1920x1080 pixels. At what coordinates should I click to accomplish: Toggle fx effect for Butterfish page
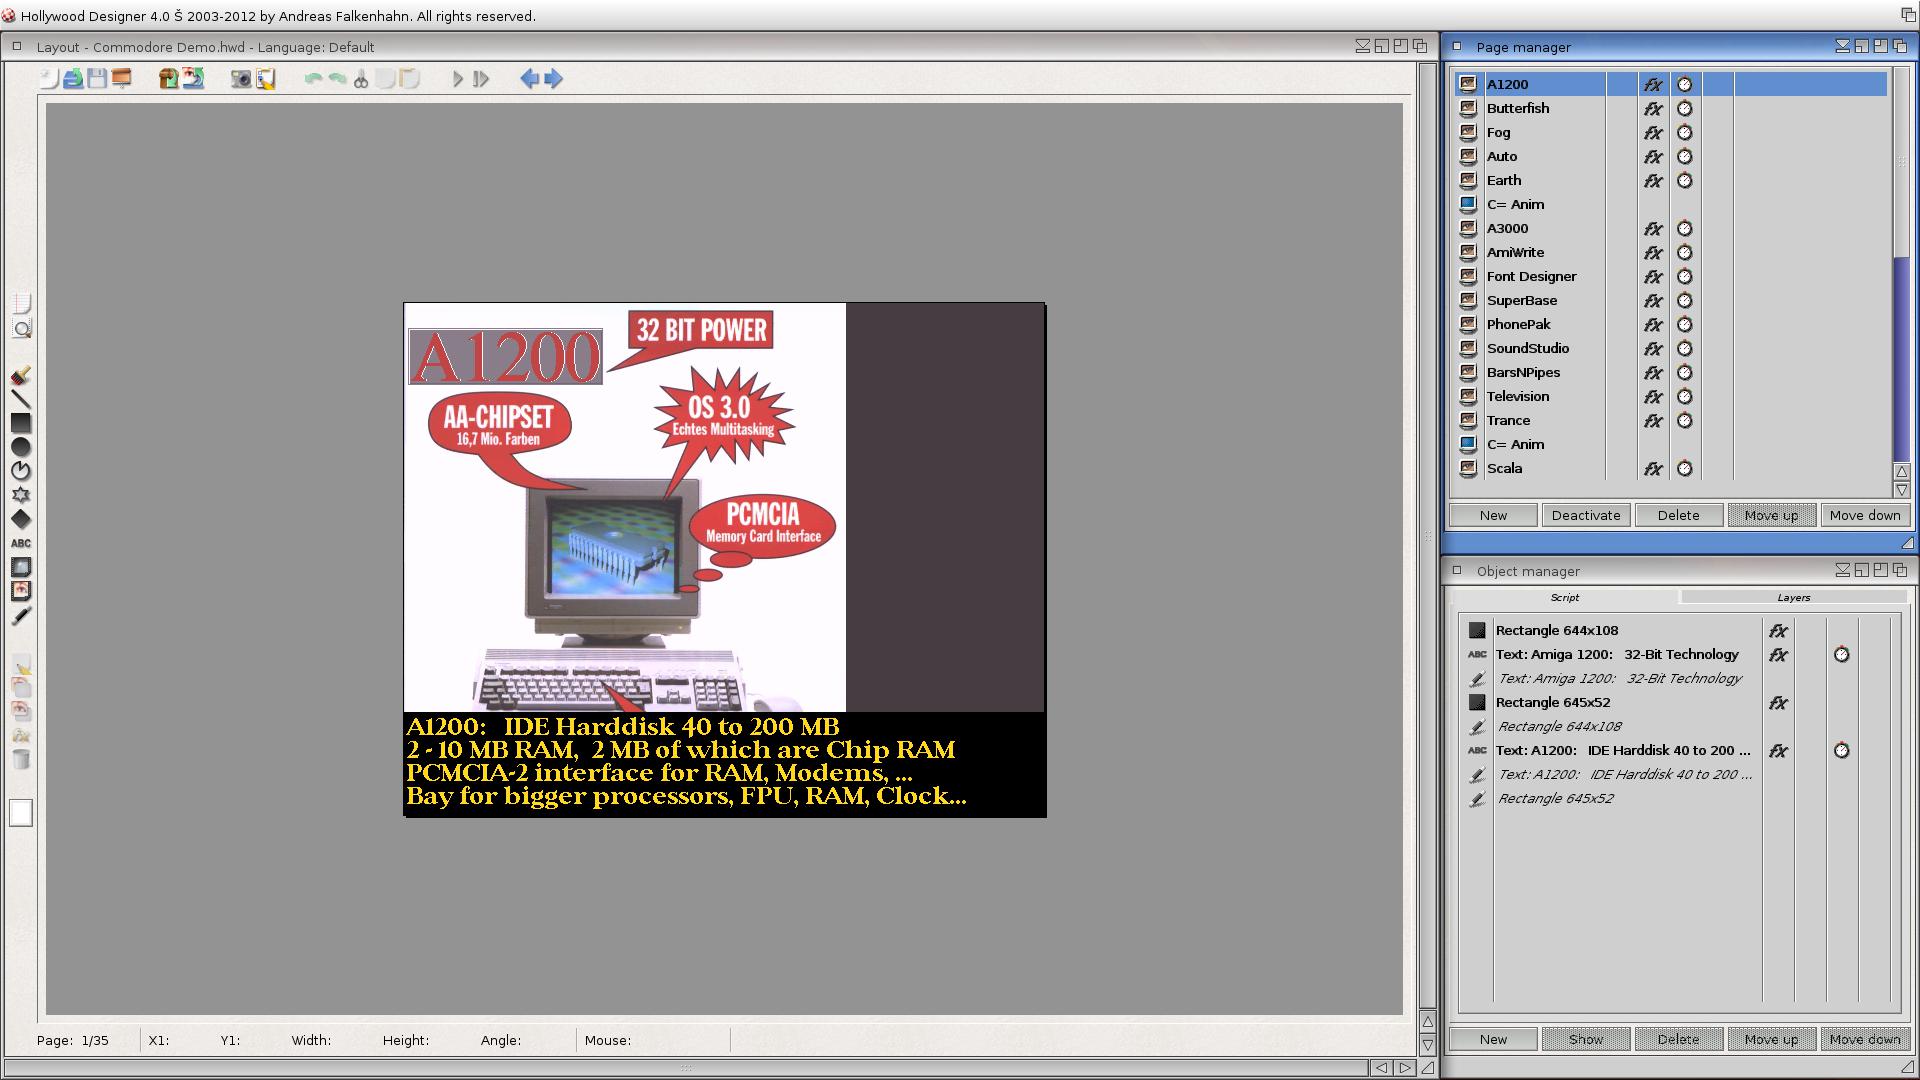(x=1653, y=108)
